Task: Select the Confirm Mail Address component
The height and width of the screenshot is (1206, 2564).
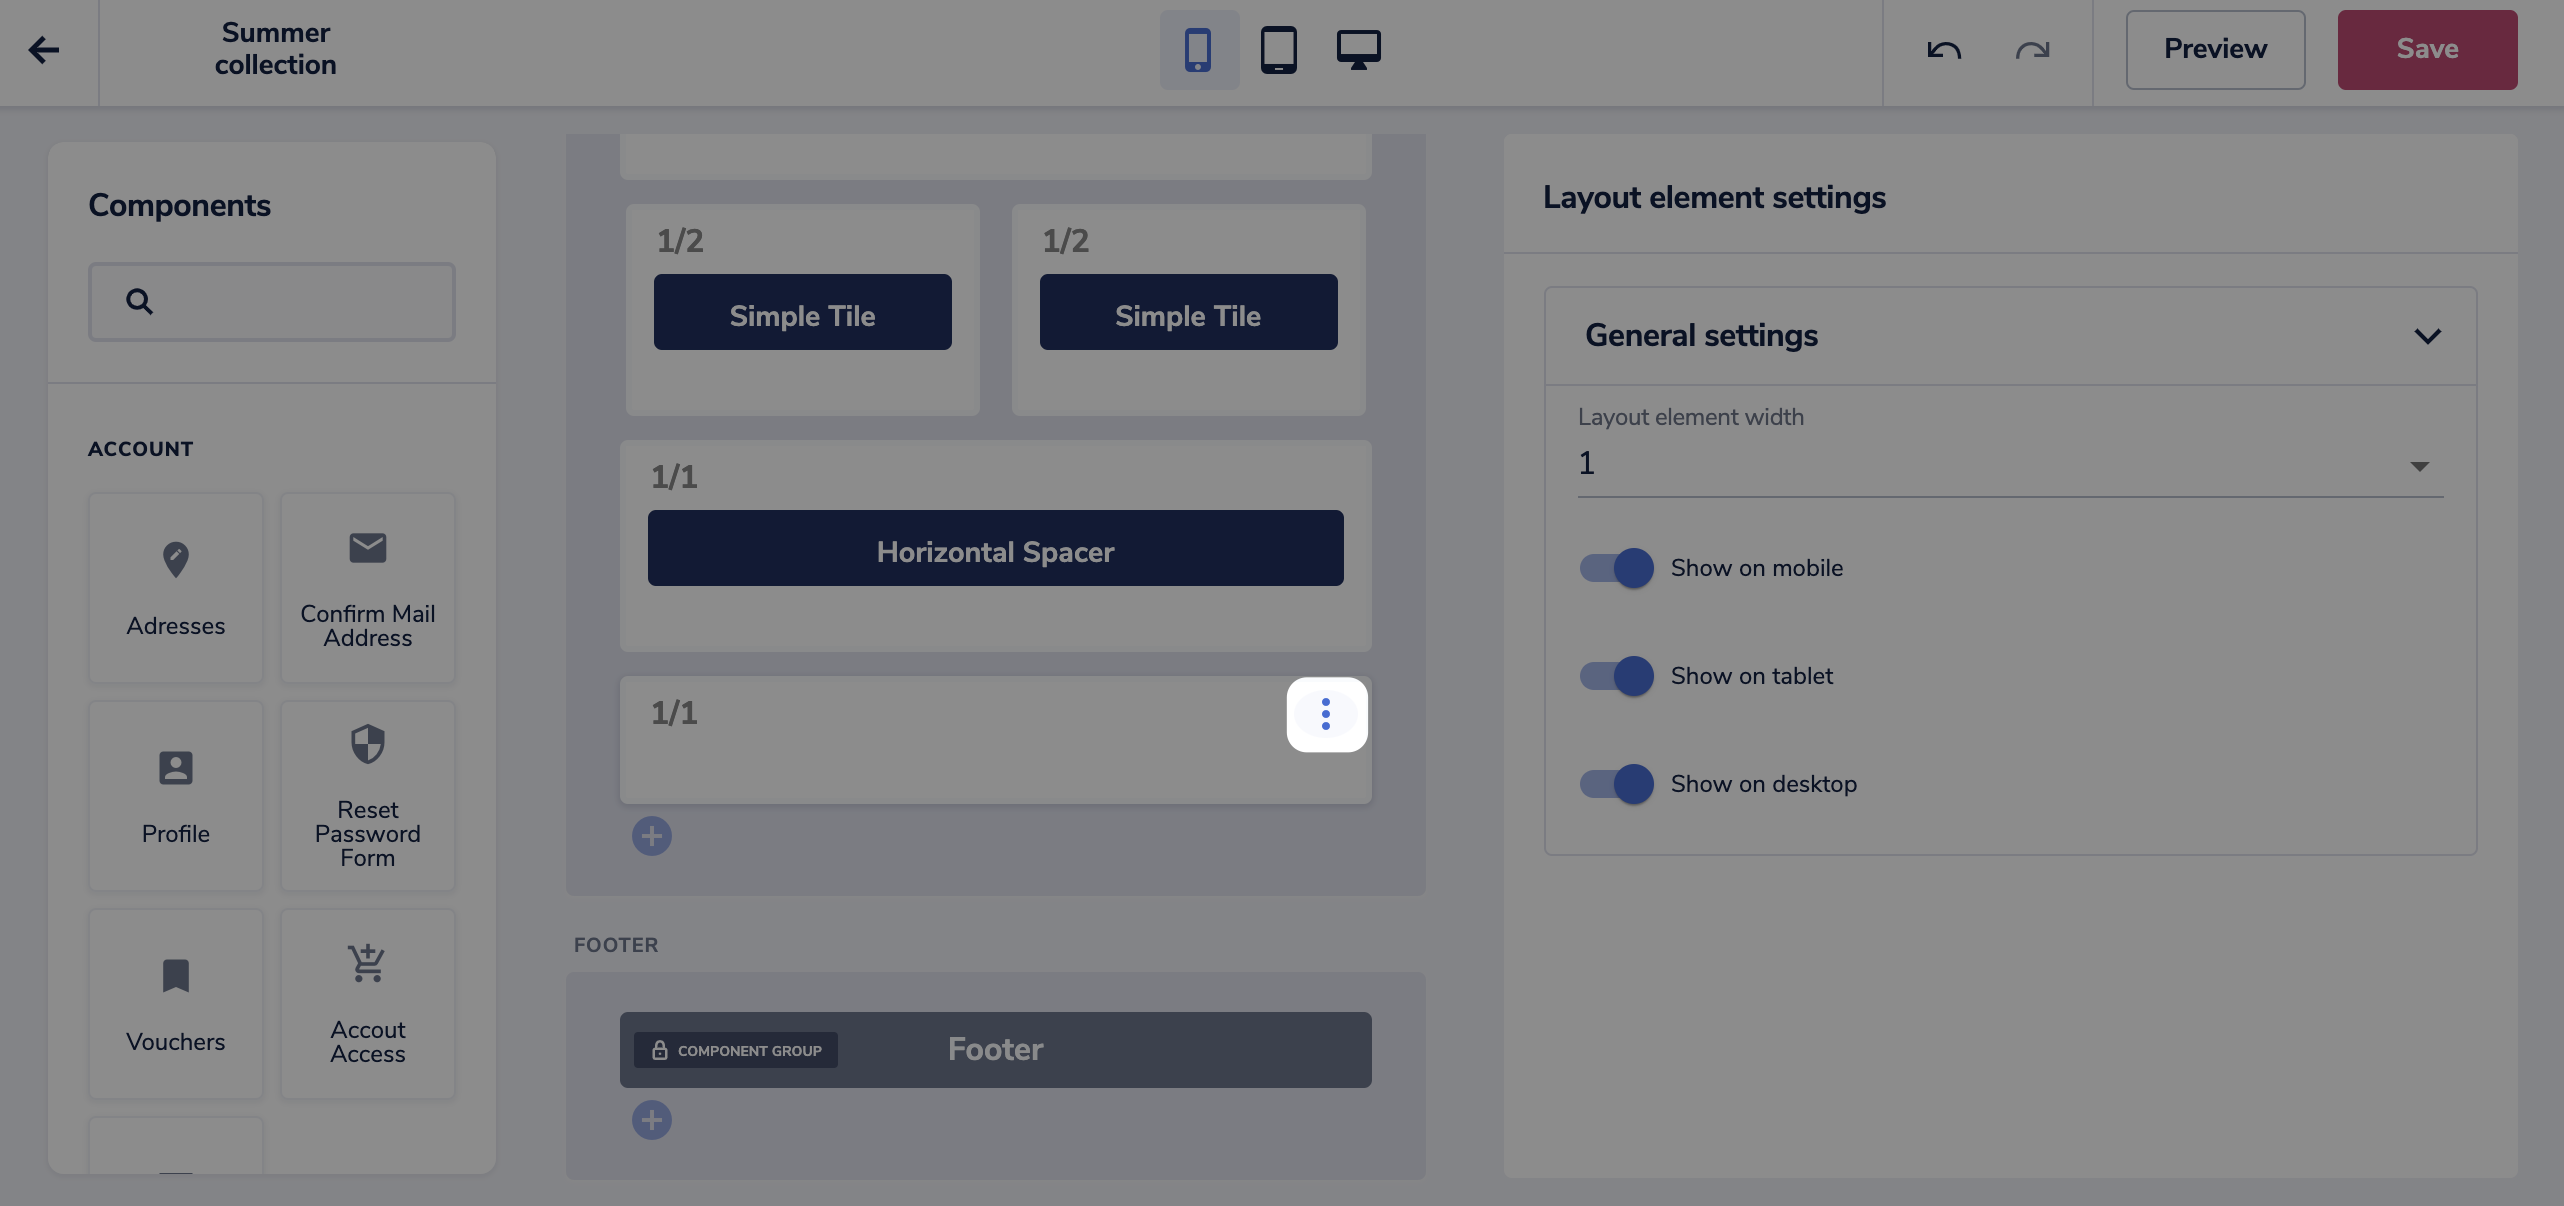Action: [x=368, y=588]
